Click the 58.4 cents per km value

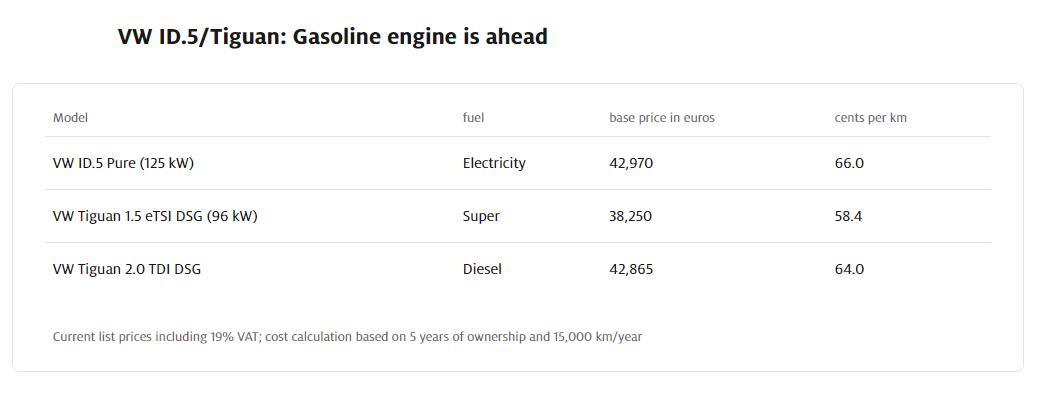[848, 216]
